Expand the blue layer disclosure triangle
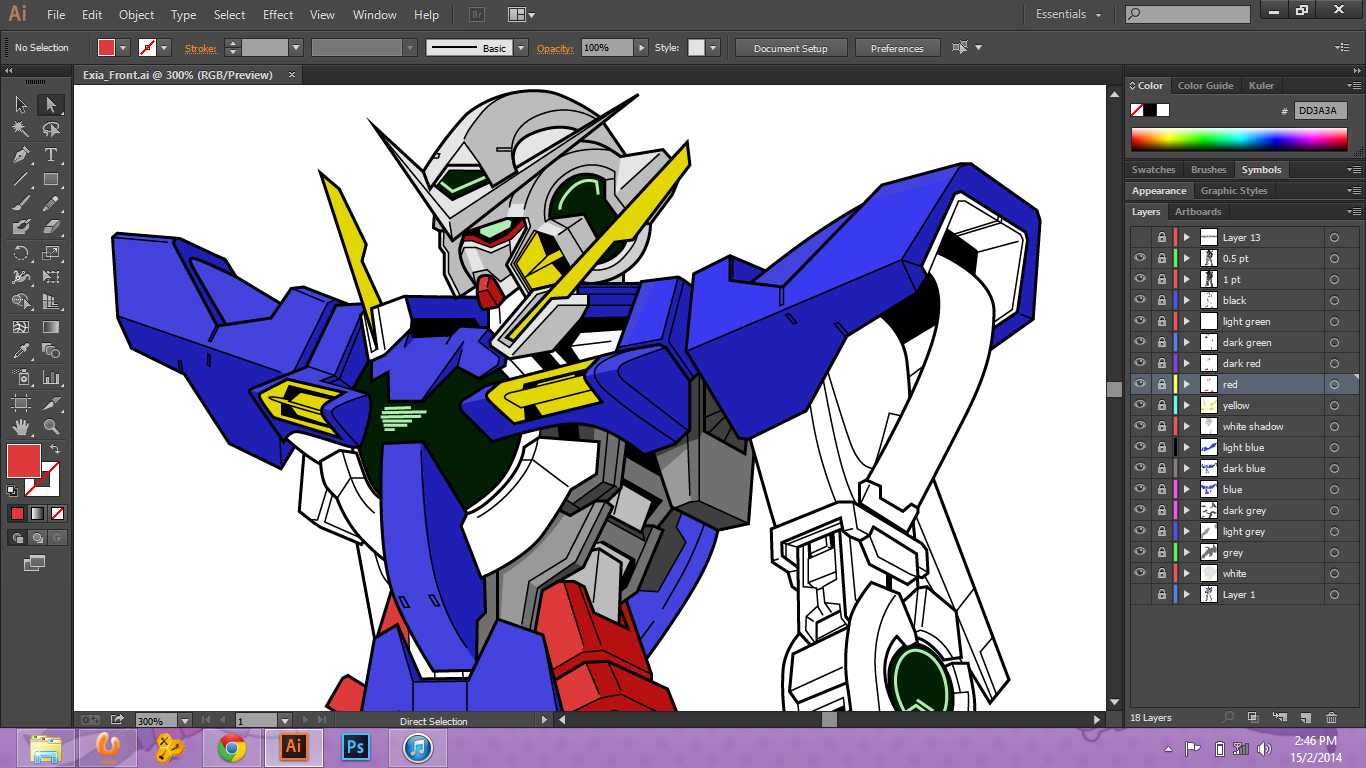The height and width of the screenshot is (768, 1366). tap(1187, 489)
